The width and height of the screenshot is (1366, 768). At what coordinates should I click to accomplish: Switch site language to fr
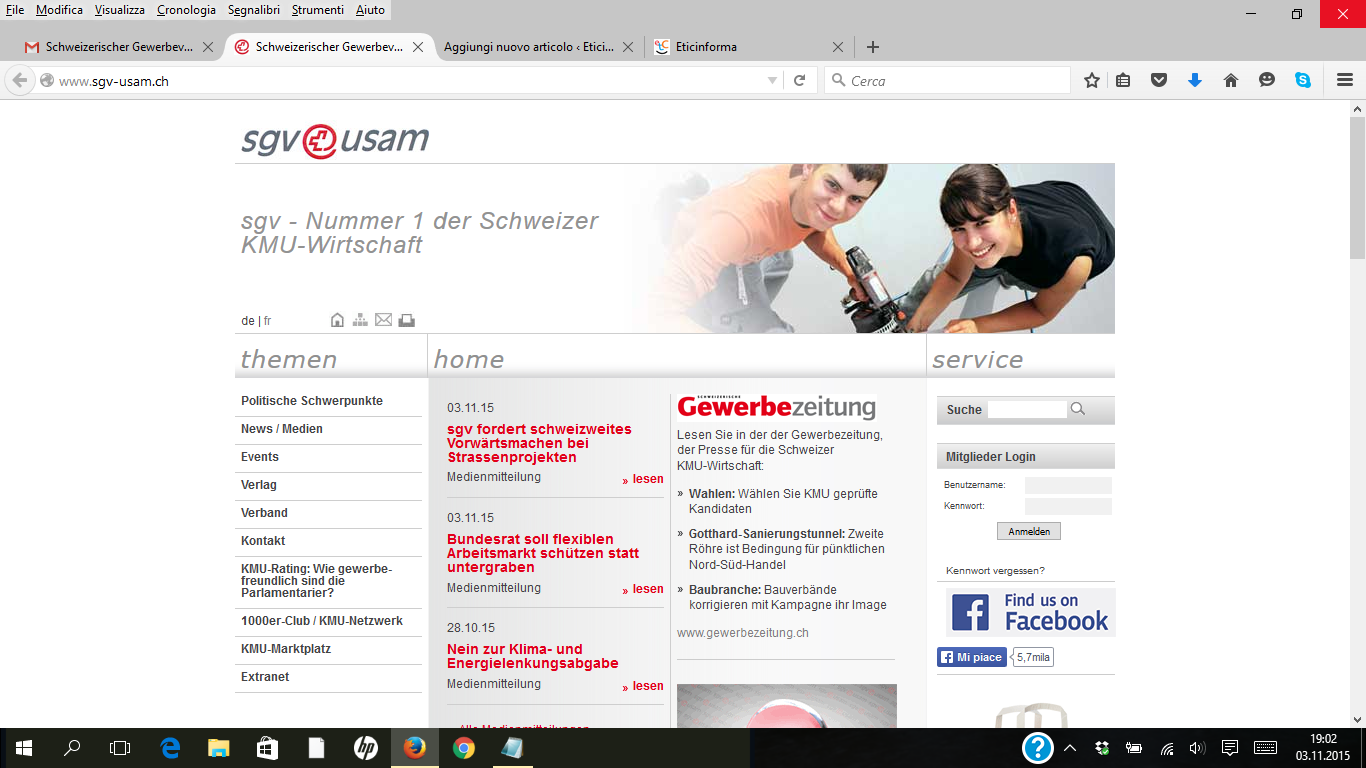tap(267, 321)
